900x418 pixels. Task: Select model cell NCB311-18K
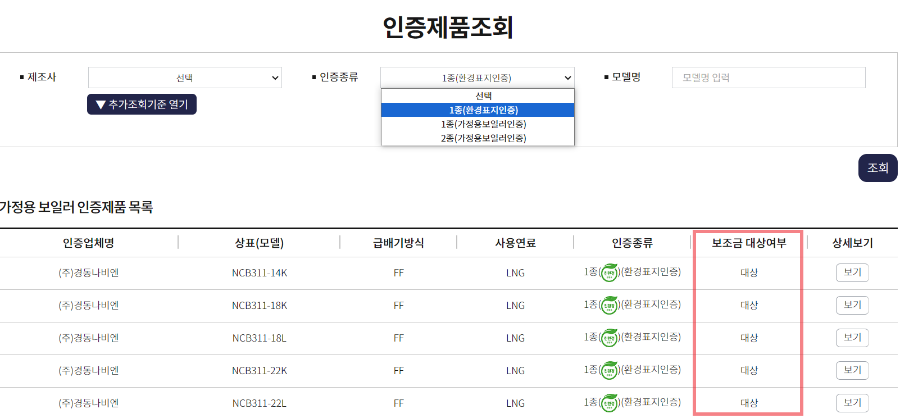(x=259, y=305)
